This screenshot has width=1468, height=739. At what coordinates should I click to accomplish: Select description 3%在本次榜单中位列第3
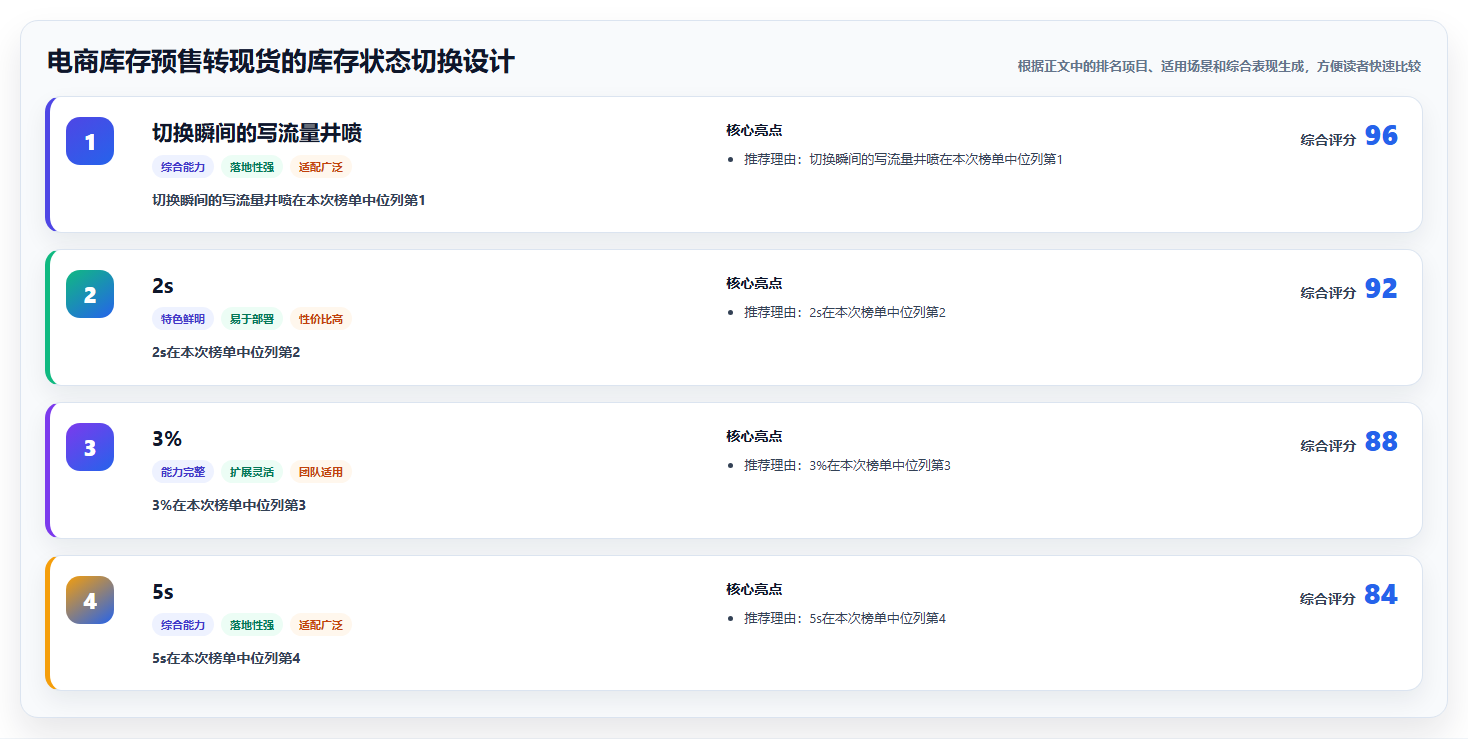229,505
